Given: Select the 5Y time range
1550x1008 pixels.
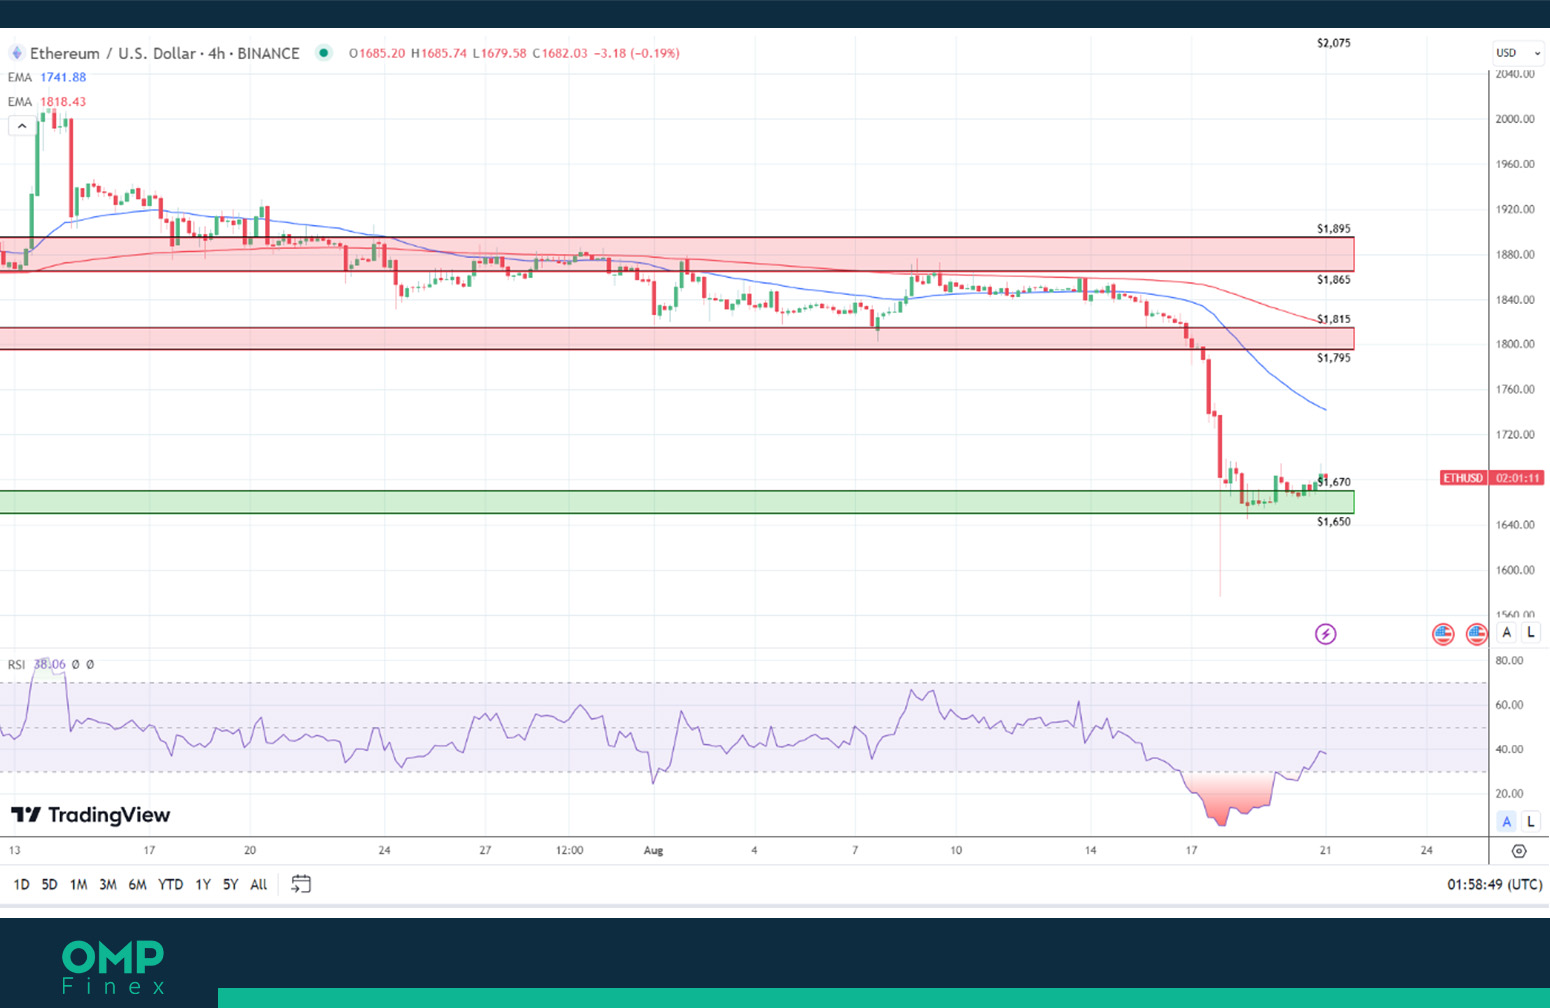Looking at the screenshot, I should [231, 884].
